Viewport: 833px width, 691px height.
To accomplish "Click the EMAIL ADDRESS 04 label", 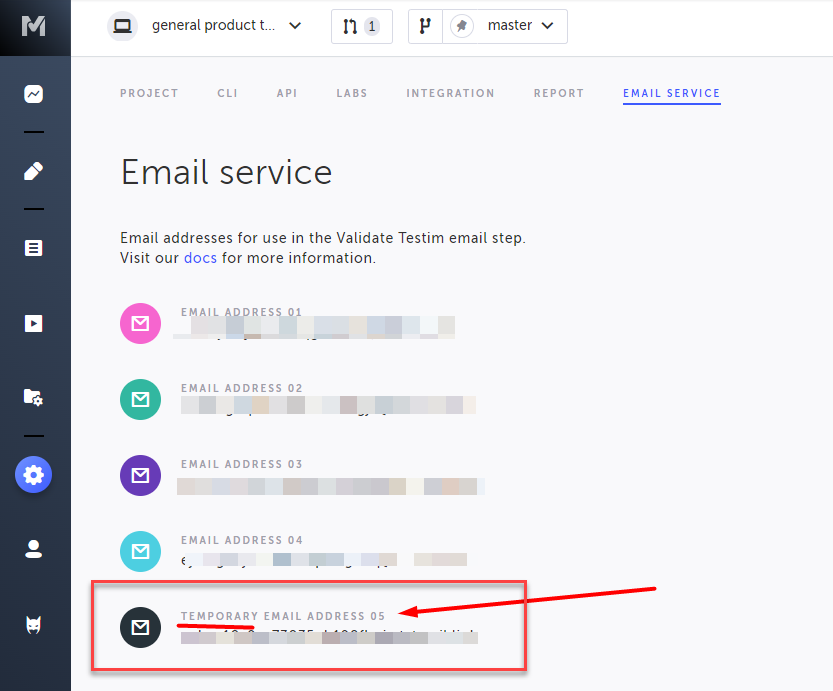I will click(242, 540).
